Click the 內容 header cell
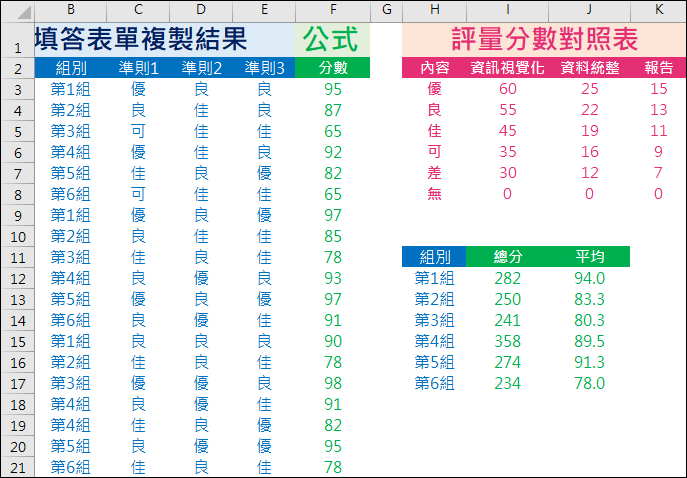The width and height of the screenshot is (687, 478). (x=435, y=68)
